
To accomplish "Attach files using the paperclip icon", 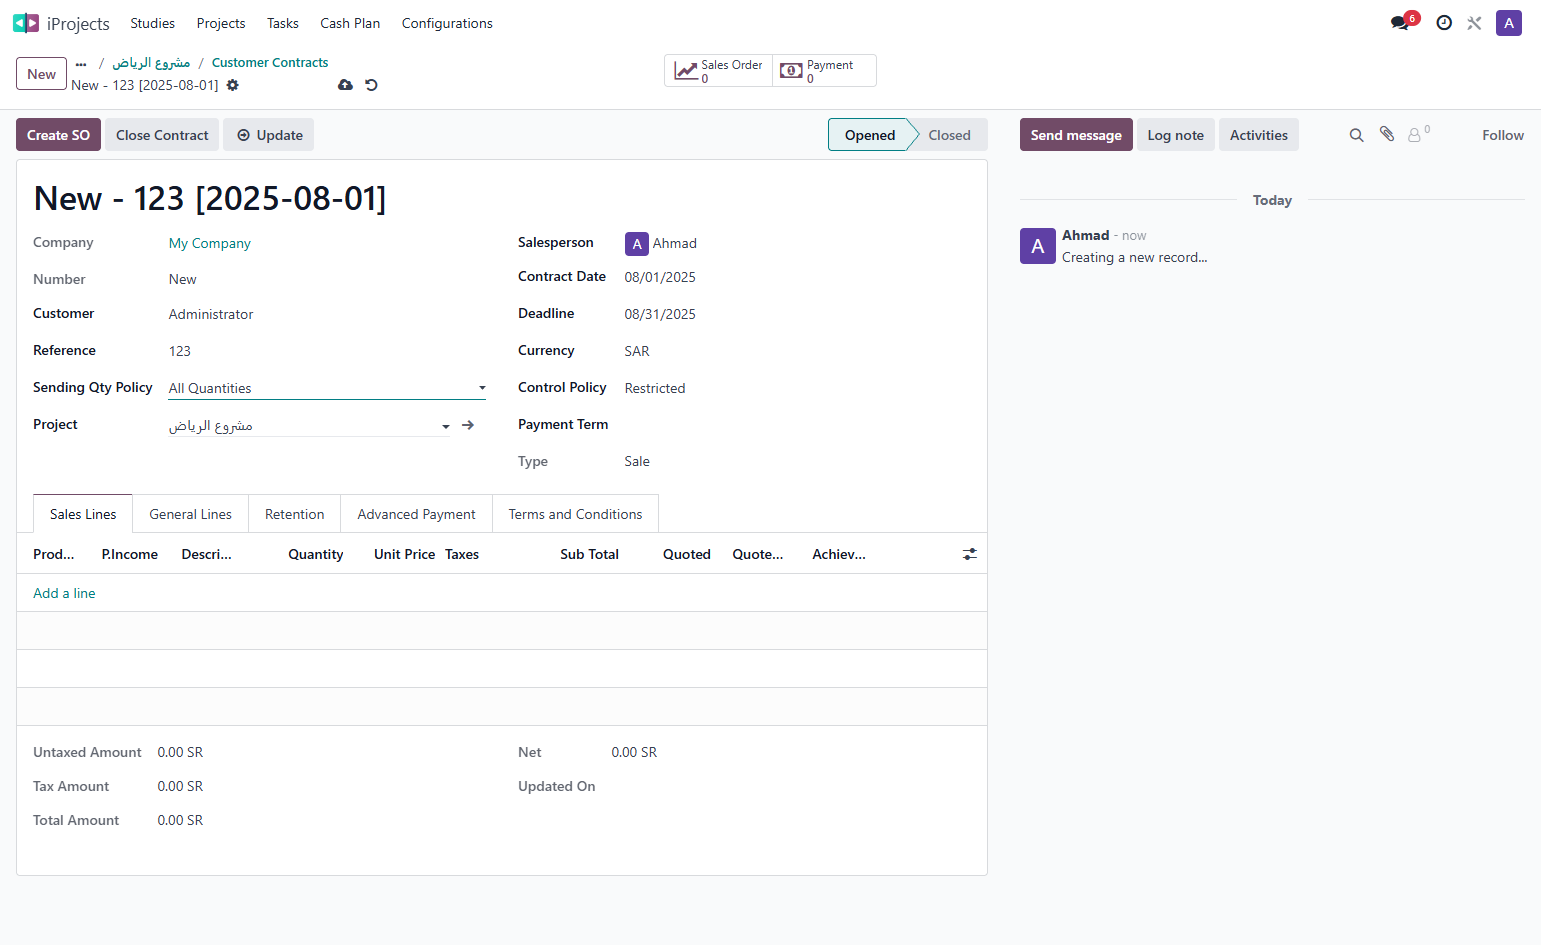I will coord(1387,134).
